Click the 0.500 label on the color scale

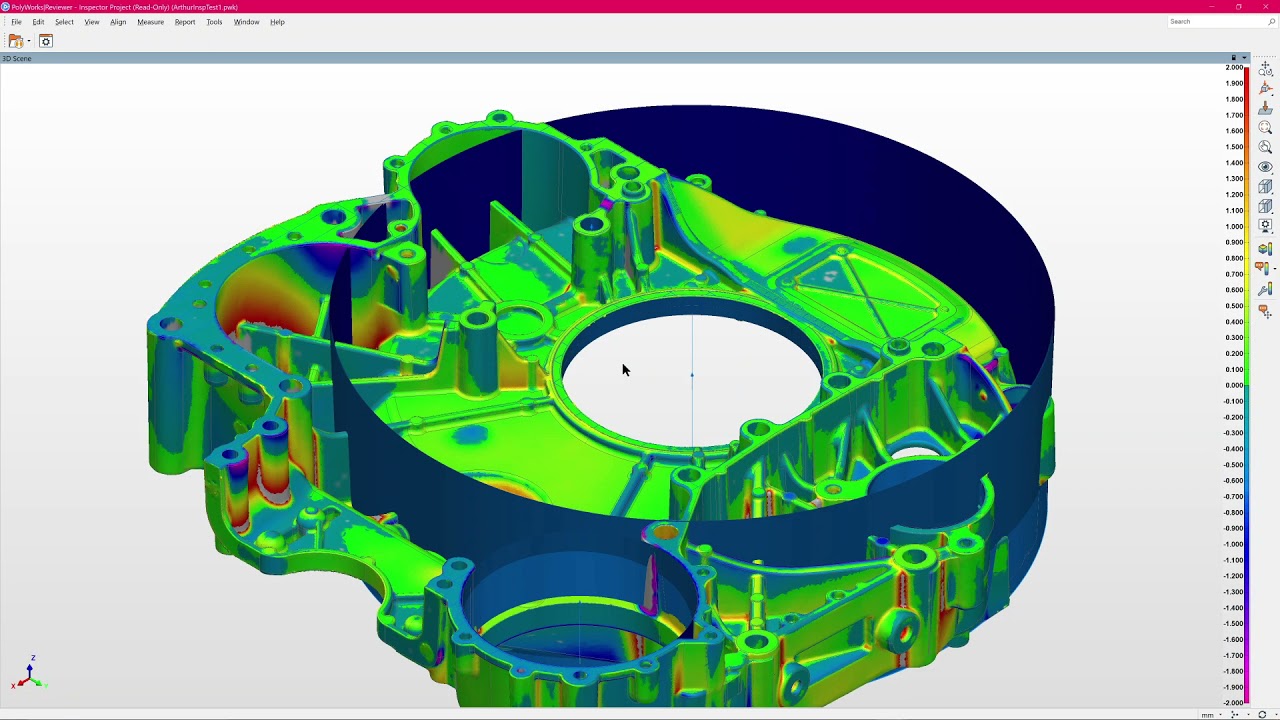[x=1234, y=305]
